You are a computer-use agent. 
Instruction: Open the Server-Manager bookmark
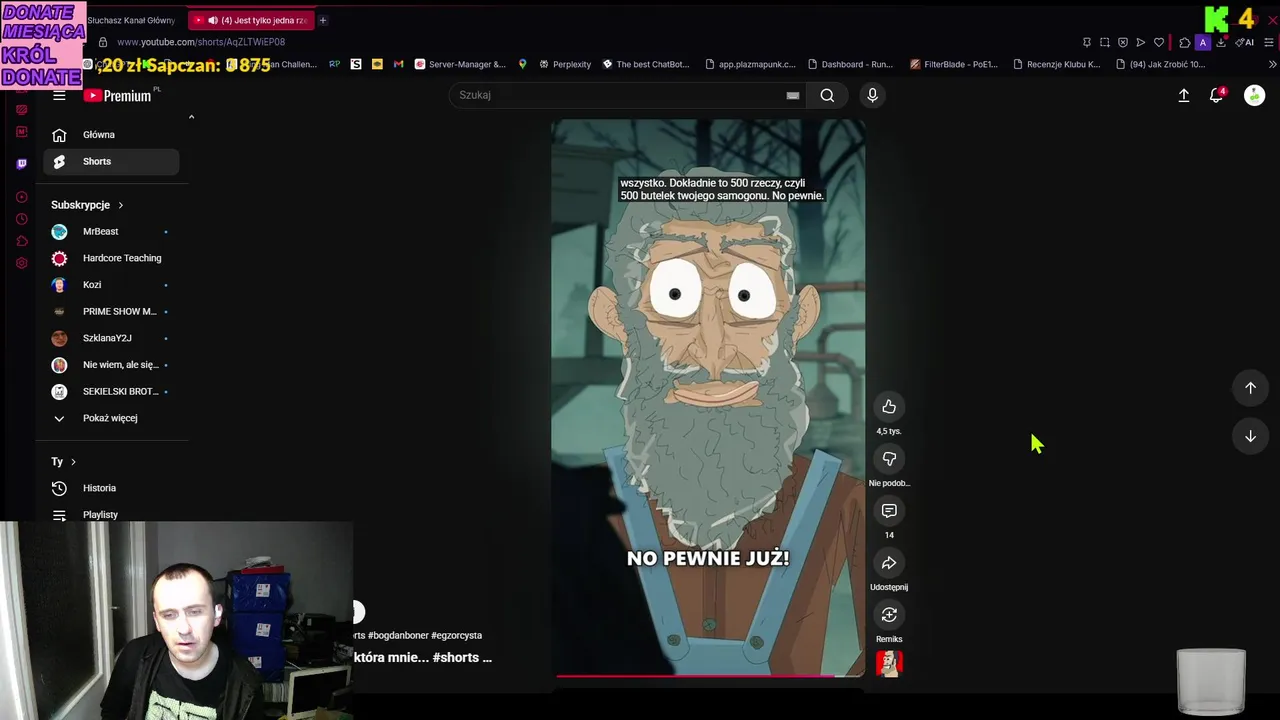(460, 64)
